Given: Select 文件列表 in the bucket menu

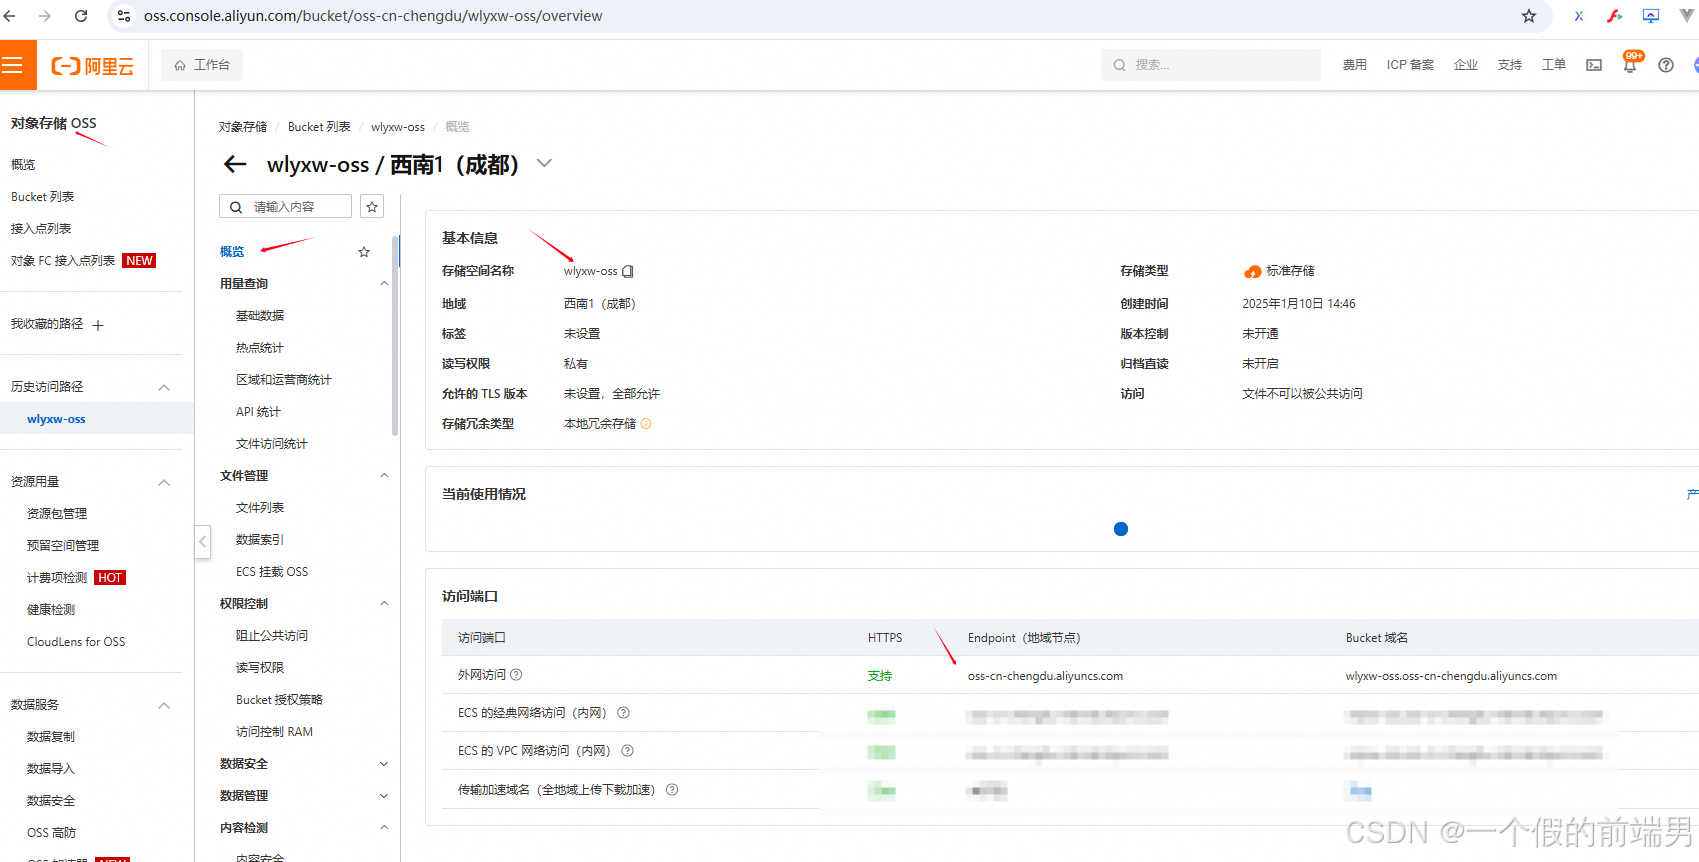Looking at the screenshot, I should [260, 508].
